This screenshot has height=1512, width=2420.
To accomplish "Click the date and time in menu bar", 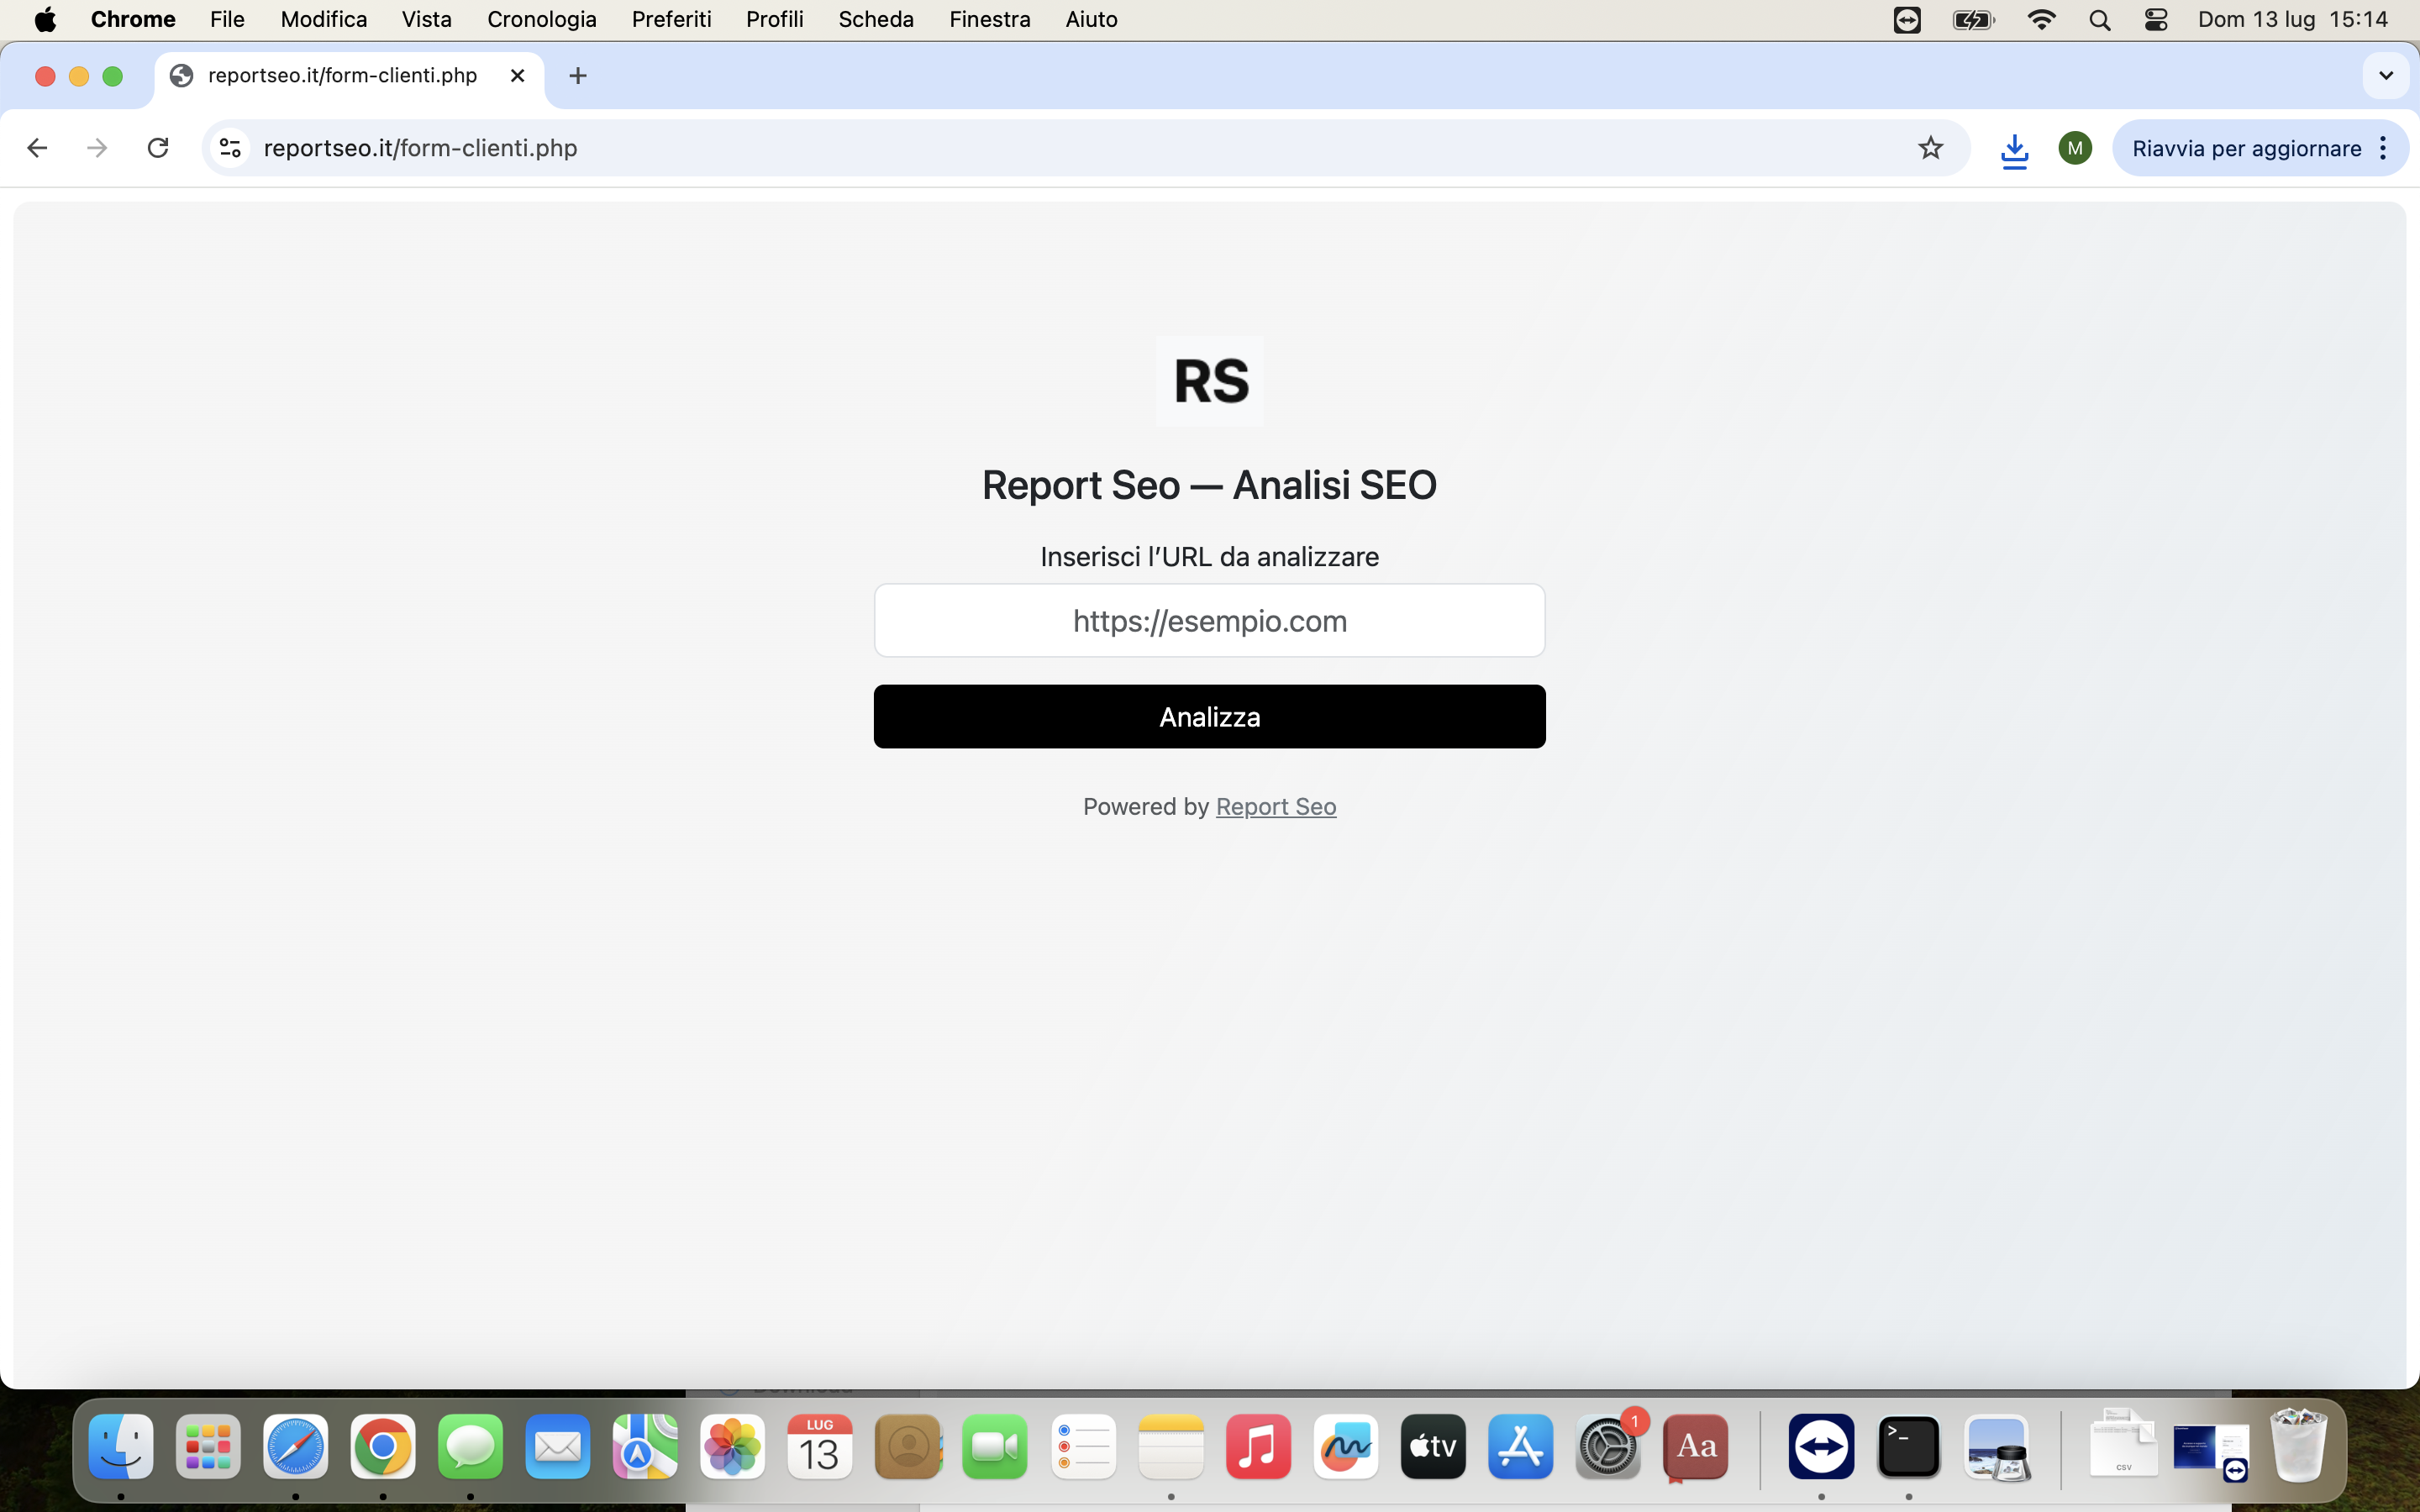I will pos(2293,19).
